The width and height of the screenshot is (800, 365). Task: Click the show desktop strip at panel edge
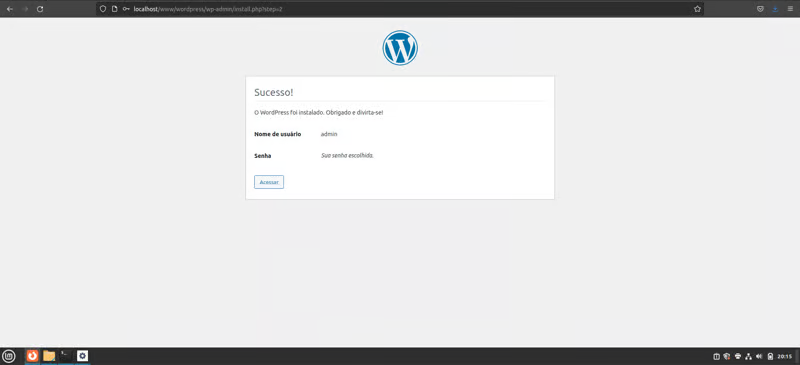pos(797,356)
